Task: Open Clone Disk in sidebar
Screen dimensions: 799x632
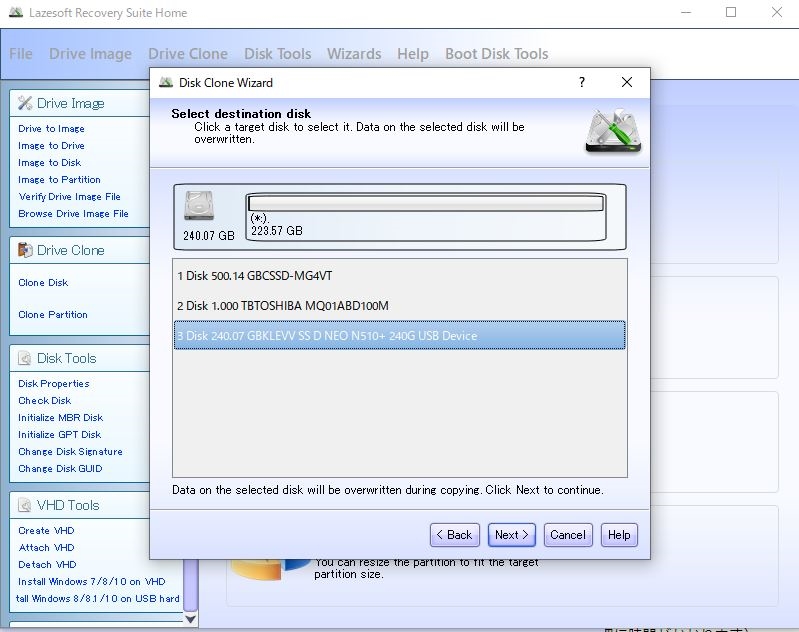Action: pos(43,282)
